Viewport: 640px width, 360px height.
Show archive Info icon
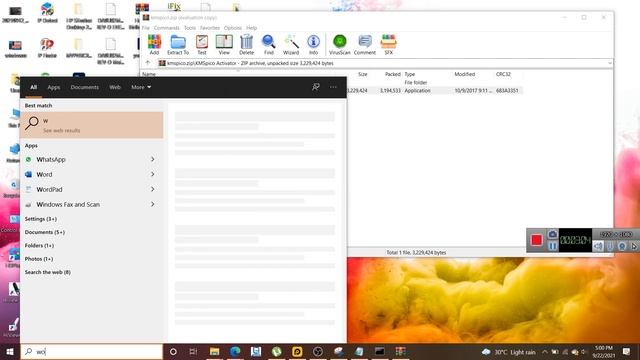313,44
